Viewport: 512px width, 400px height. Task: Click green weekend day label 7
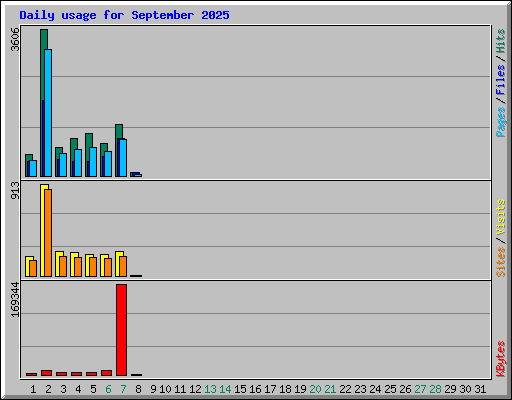123,389
